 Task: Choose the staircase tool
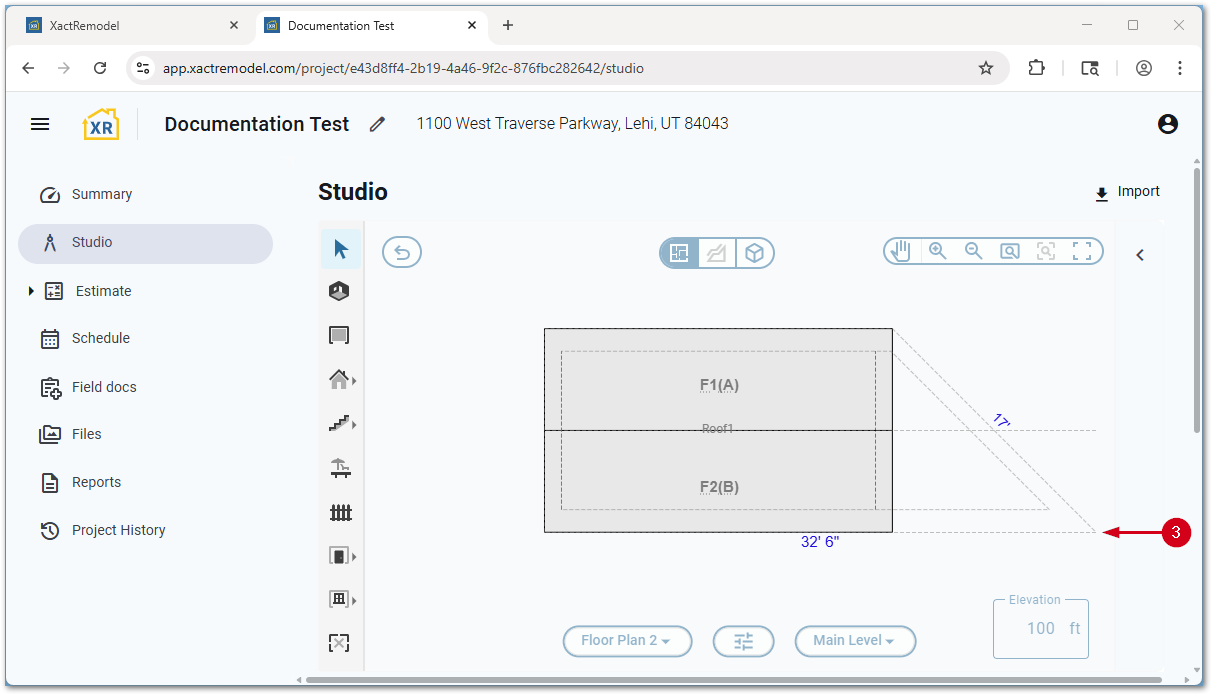coord(340,424)
